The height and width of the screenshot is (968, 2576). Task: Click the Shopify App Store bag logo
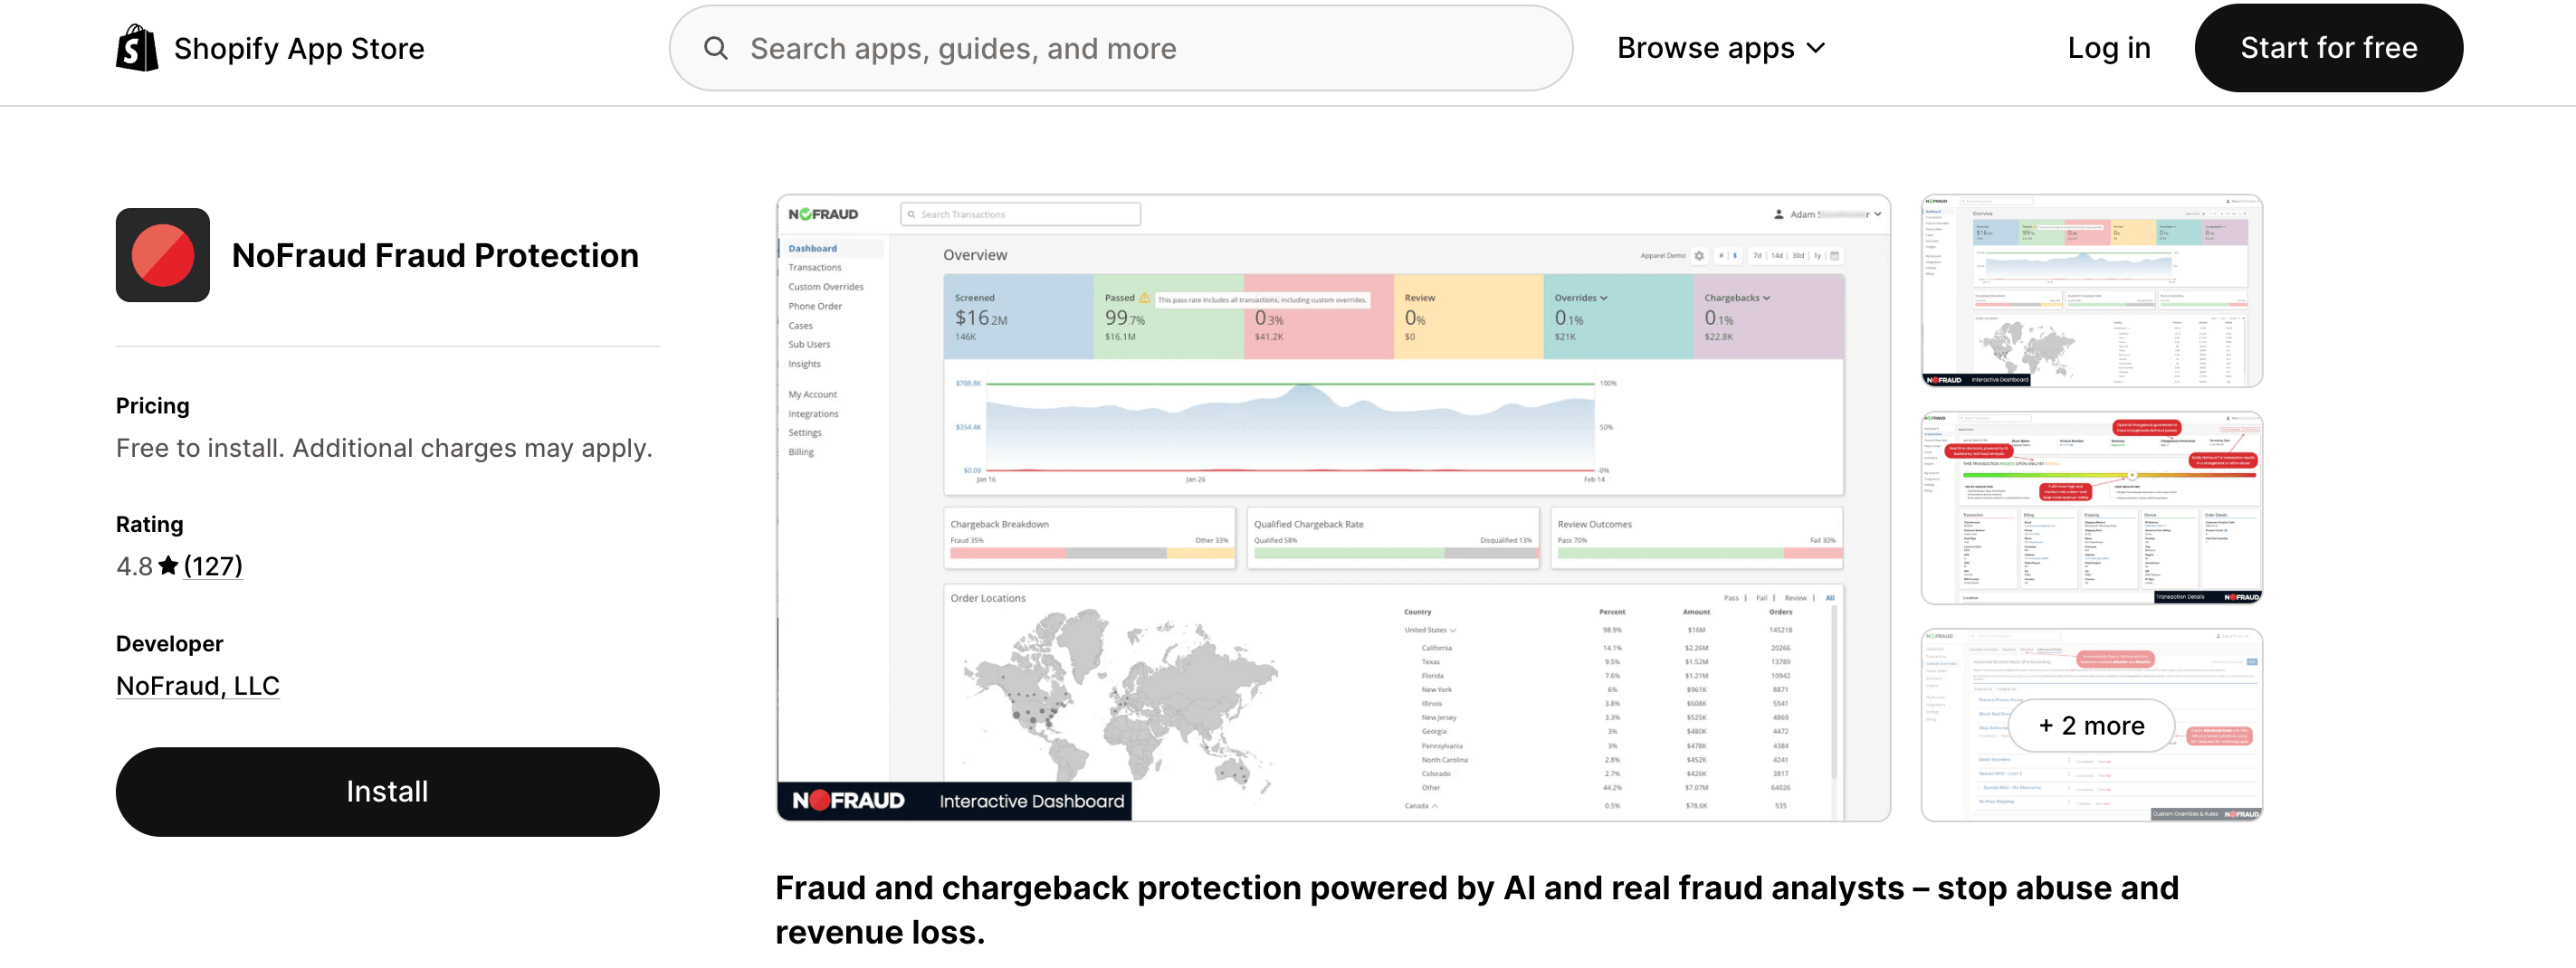[136, 47]
